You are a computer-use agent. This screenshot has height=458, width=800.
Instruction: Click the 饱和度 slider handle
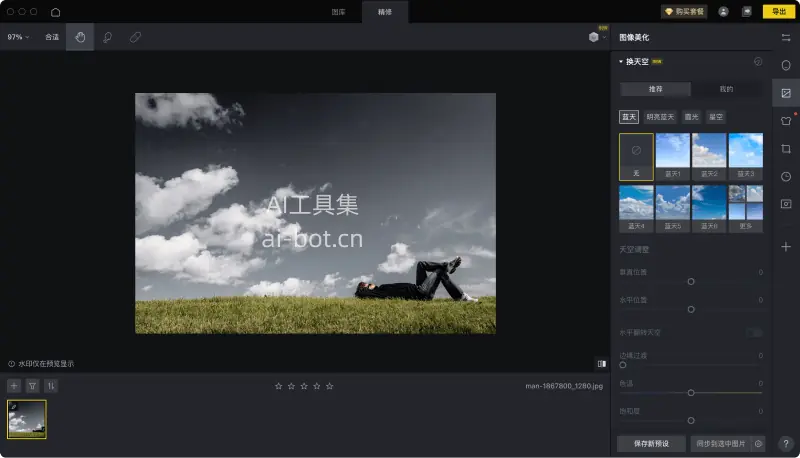pyautogui.click(x=691, y=421)
